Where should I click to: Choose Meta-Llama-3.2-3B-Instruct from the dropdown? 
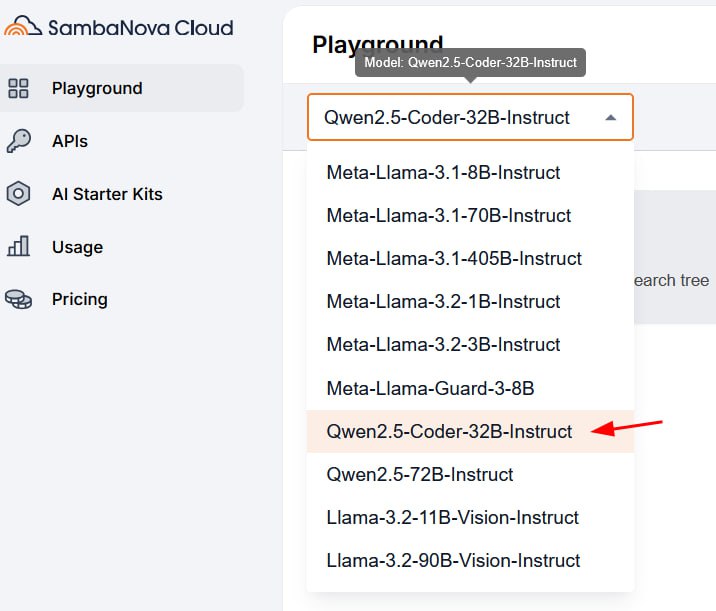[x=443, y=345]
